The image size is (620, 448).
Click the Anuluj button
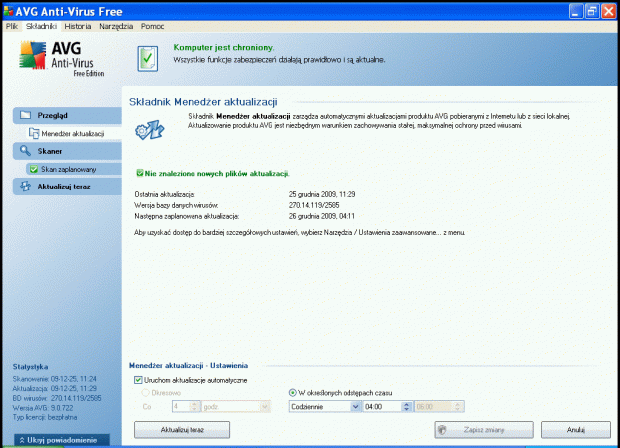[576, 430]
